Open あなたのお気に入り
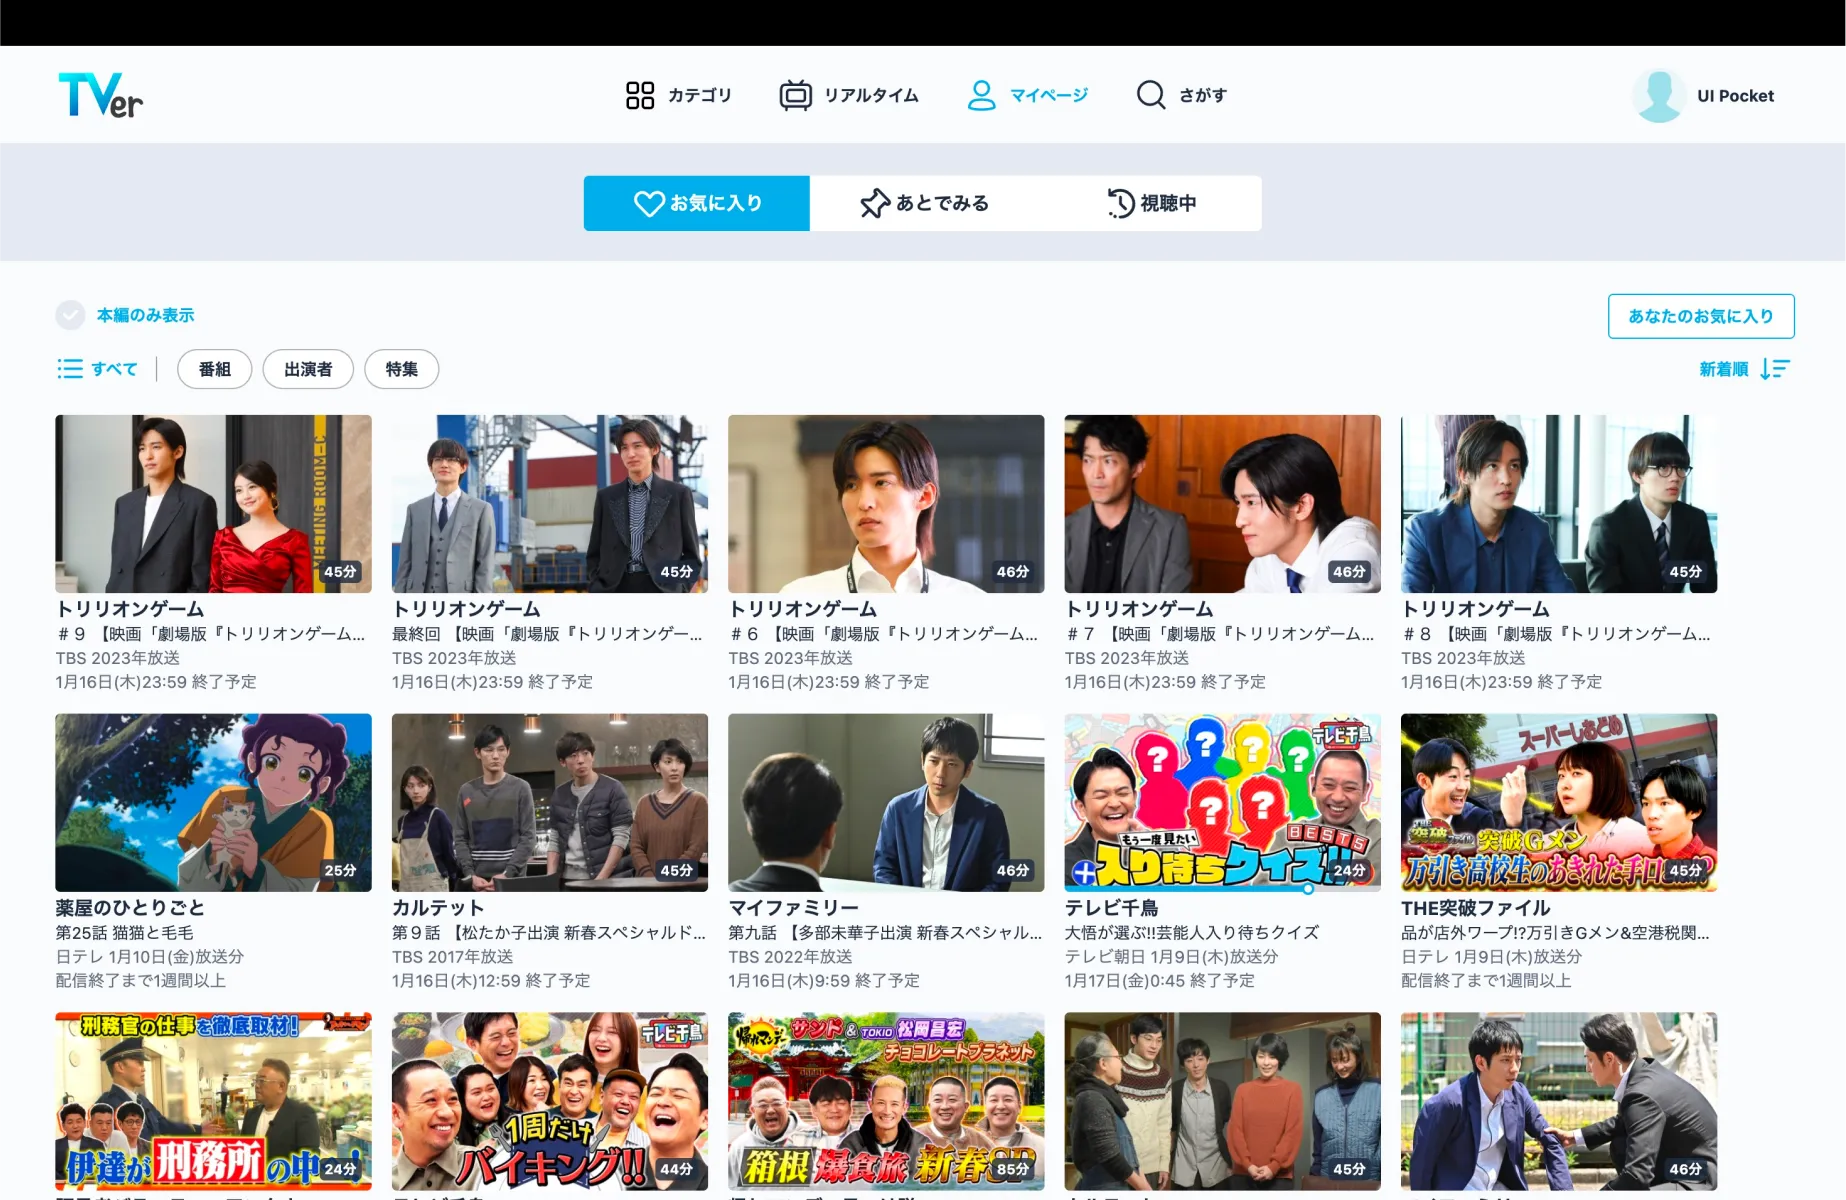 1701,315
